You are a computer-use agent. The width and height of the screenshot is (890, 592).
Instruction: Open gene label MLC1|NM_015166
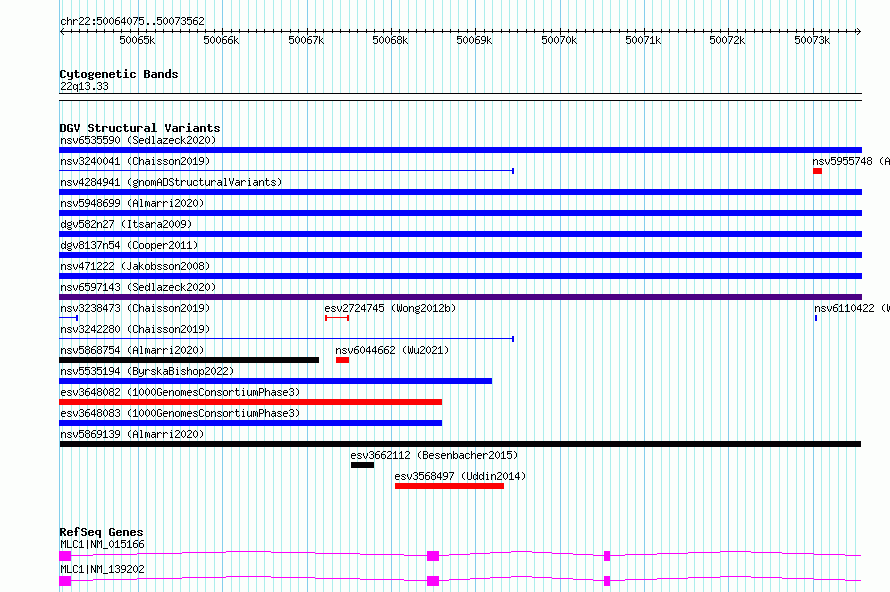(102, 544)
